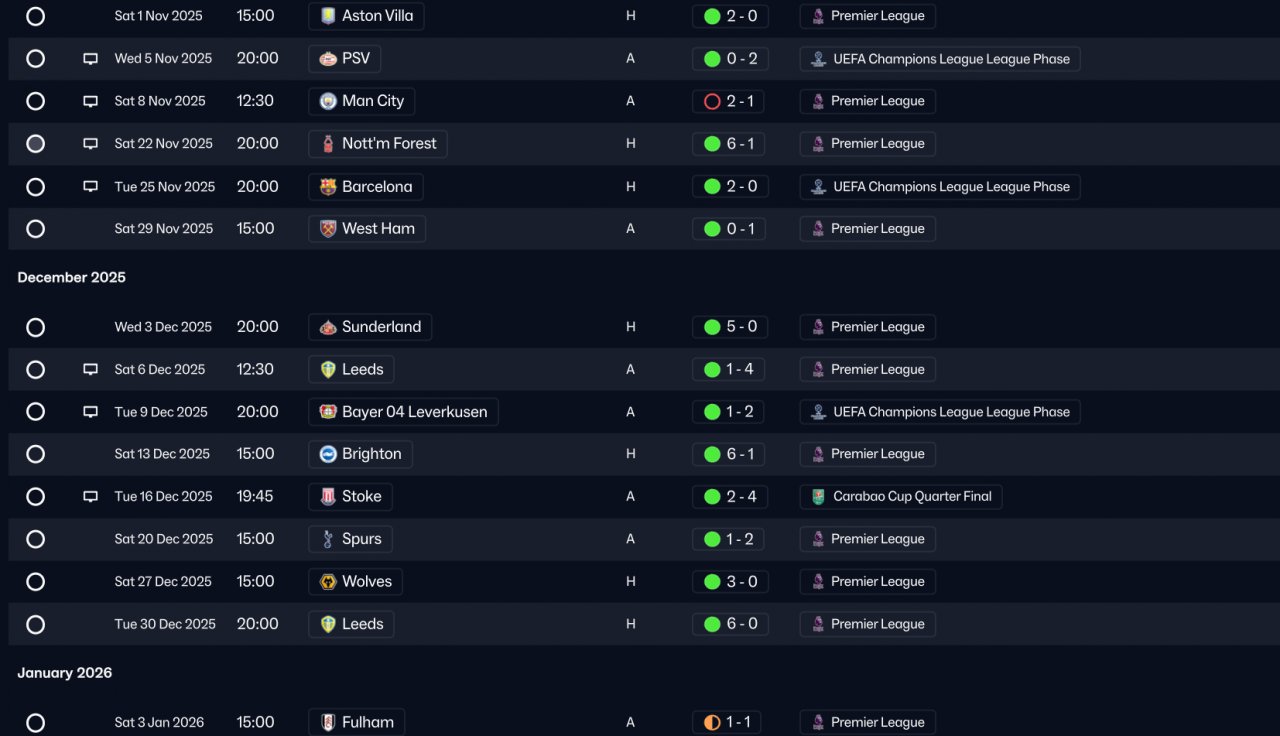Screen dimensions: 1280x736
Task: Click the TV icon on Stoke fixture row
Action: pos(91,497)
